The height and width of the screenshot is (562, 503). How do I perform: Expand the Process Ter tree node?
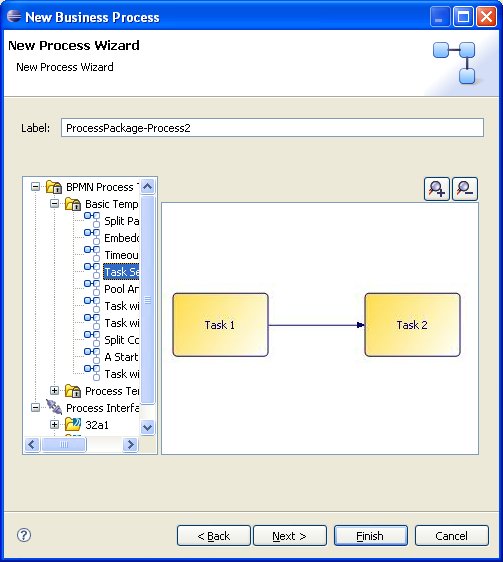click(x=54, y=391)
